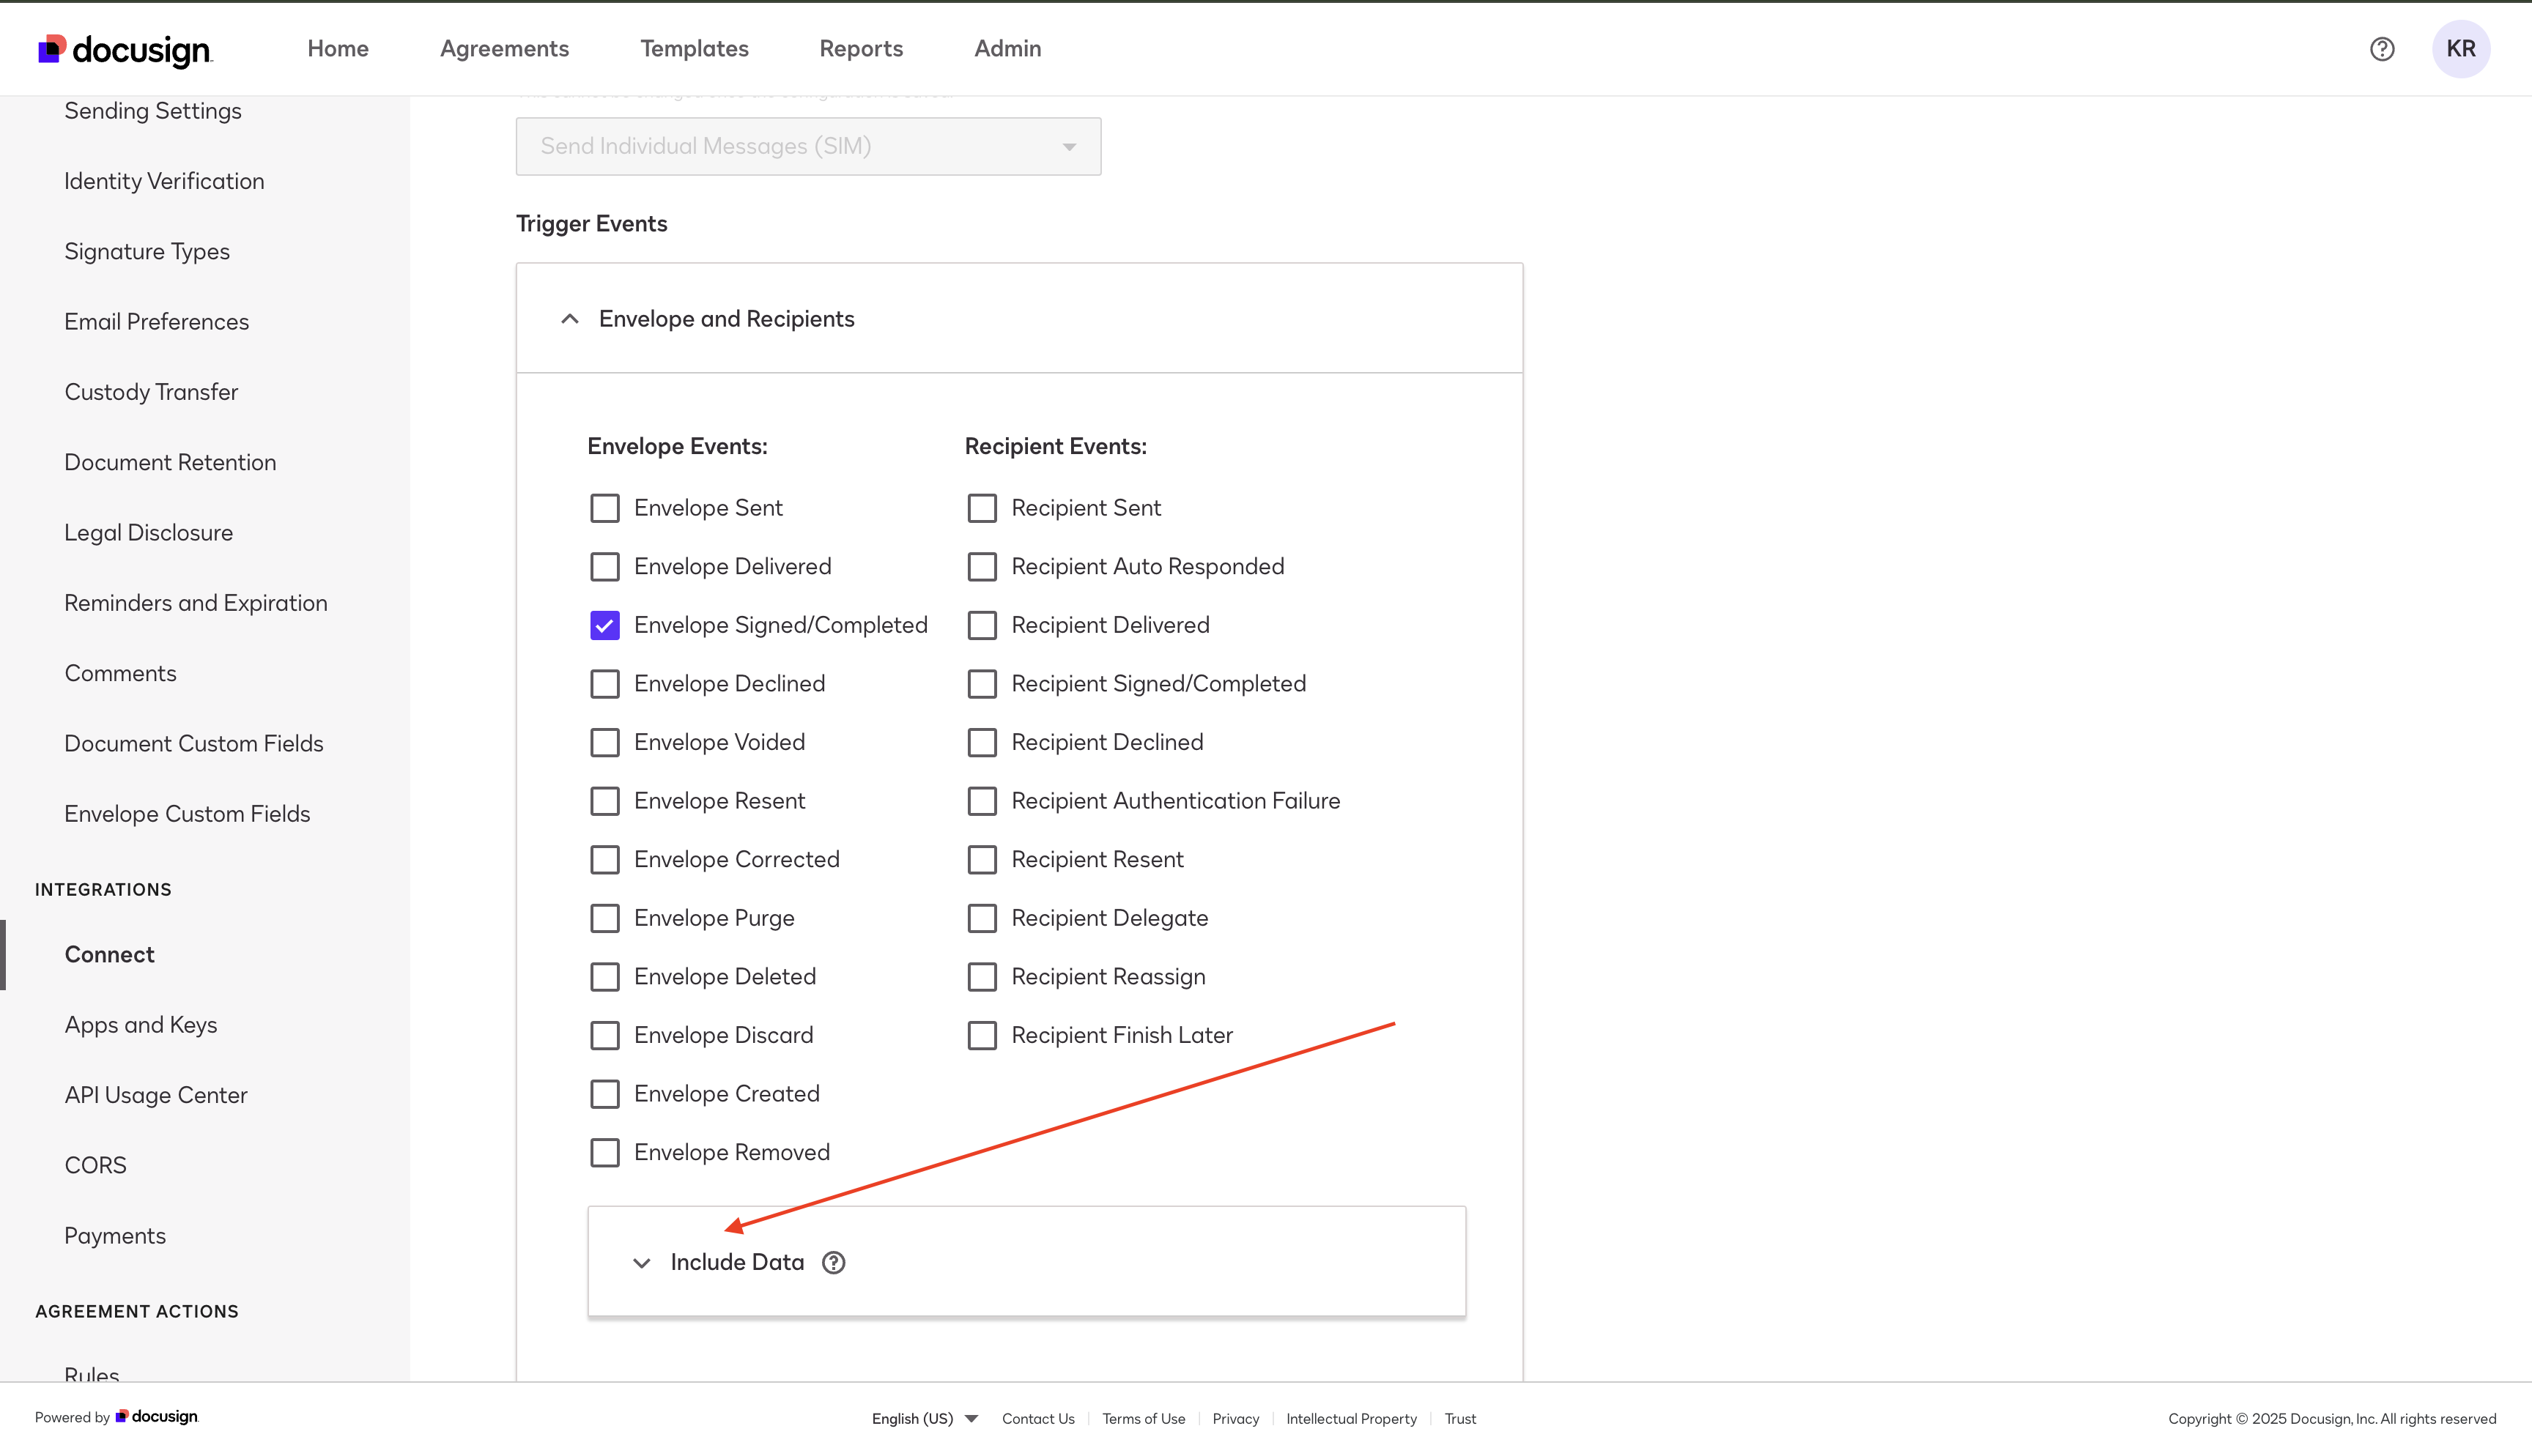Expand the Include Data section
Screen dimensions: 2532x1456
[737, 1262]
